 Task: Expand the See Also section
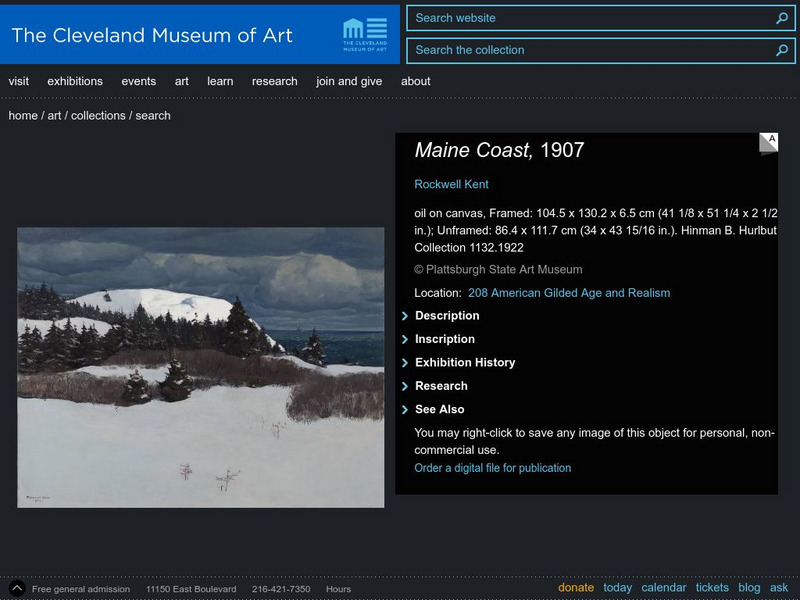pyautogui.click(x=439, y=409)
